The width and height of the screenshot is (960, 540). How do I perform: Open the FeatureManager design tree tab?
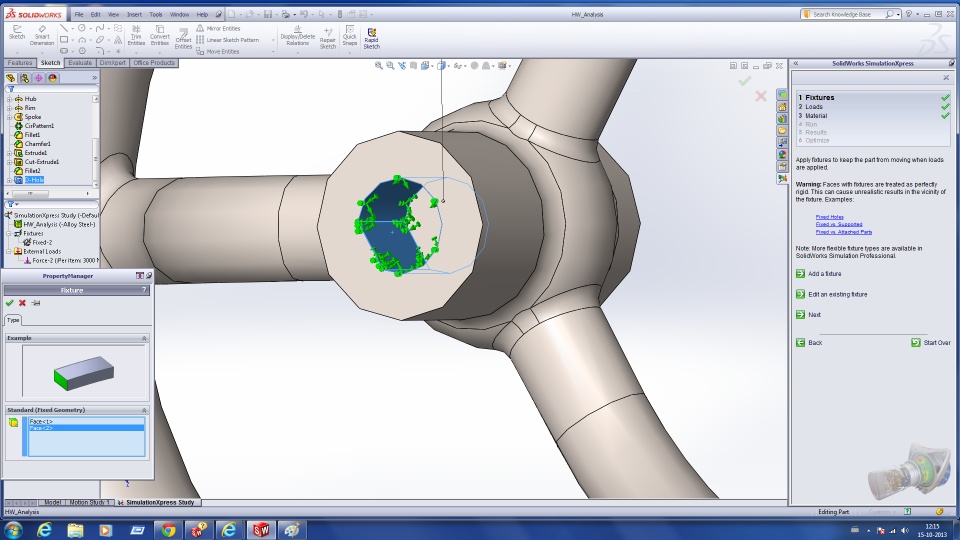click(x=10, y=78)
